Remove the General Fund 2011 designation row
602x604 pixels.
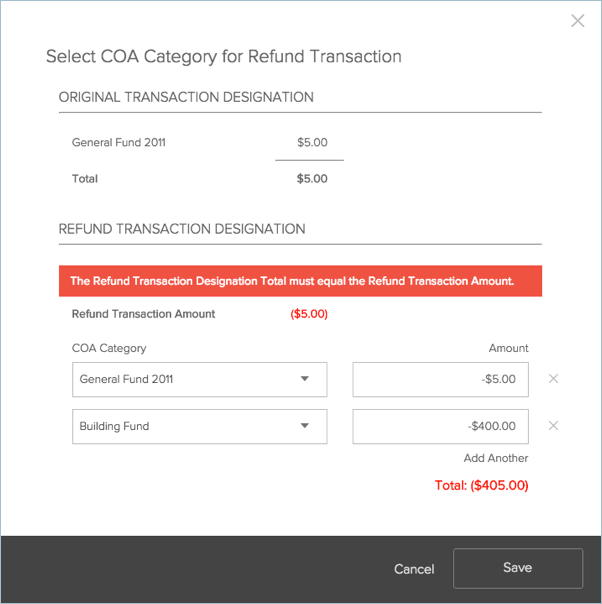(553, 379)
